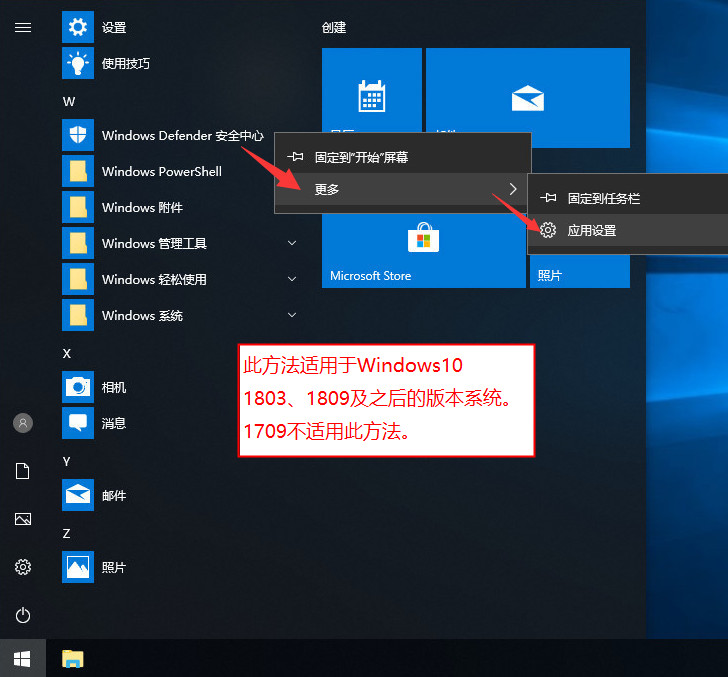Viewport: 728px width, 677px height.
Task: Open the 邮件 mail app icon in list
Action: click(78, 495)
